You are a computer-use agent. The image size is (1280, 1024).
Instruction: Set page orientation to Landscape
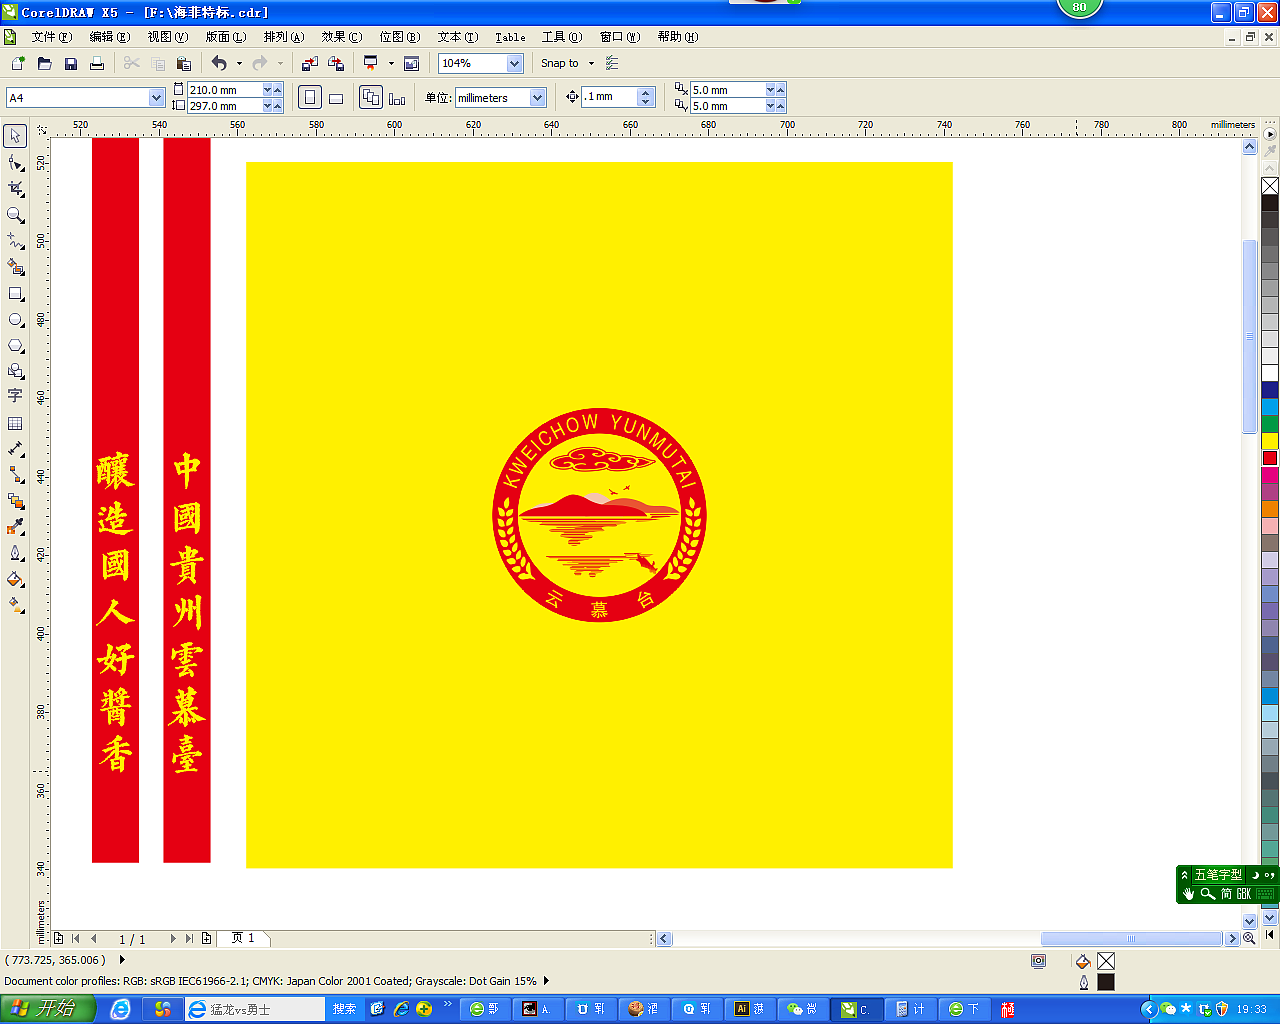pos(336,97)
